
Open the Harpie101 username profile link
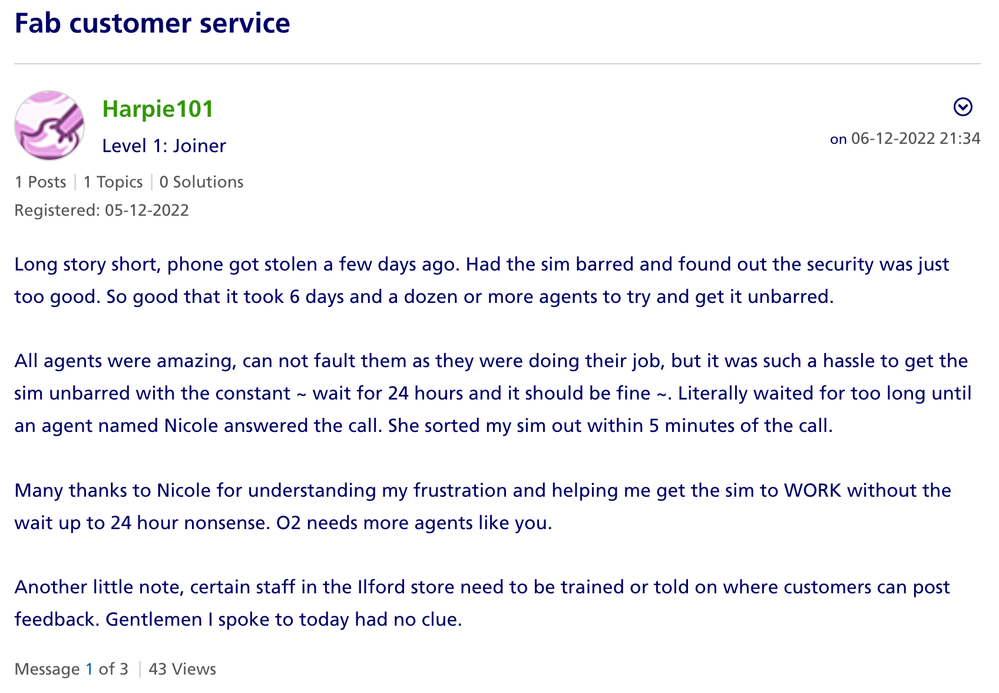tap(158, 109)
